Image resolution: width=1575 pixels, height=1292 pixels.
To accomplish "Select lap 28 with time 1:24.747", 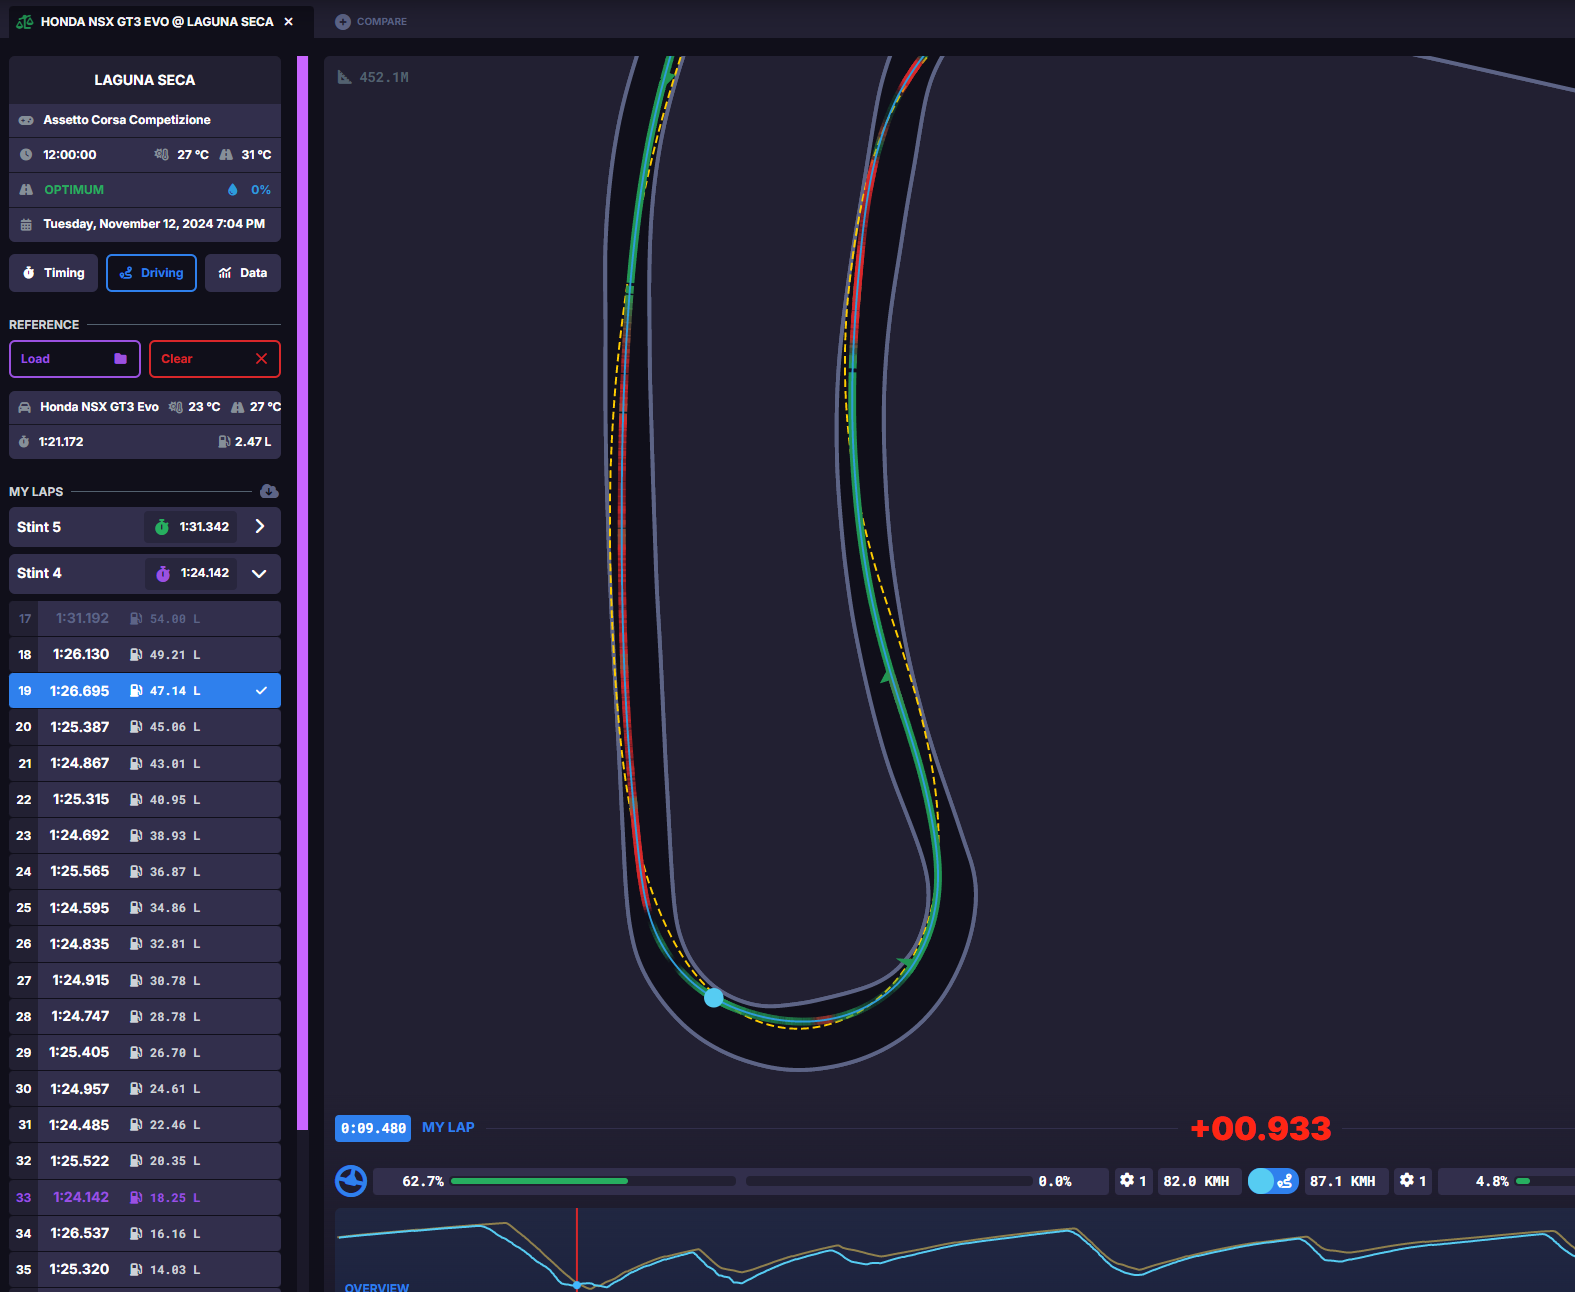I will [x=145, y=1016].
